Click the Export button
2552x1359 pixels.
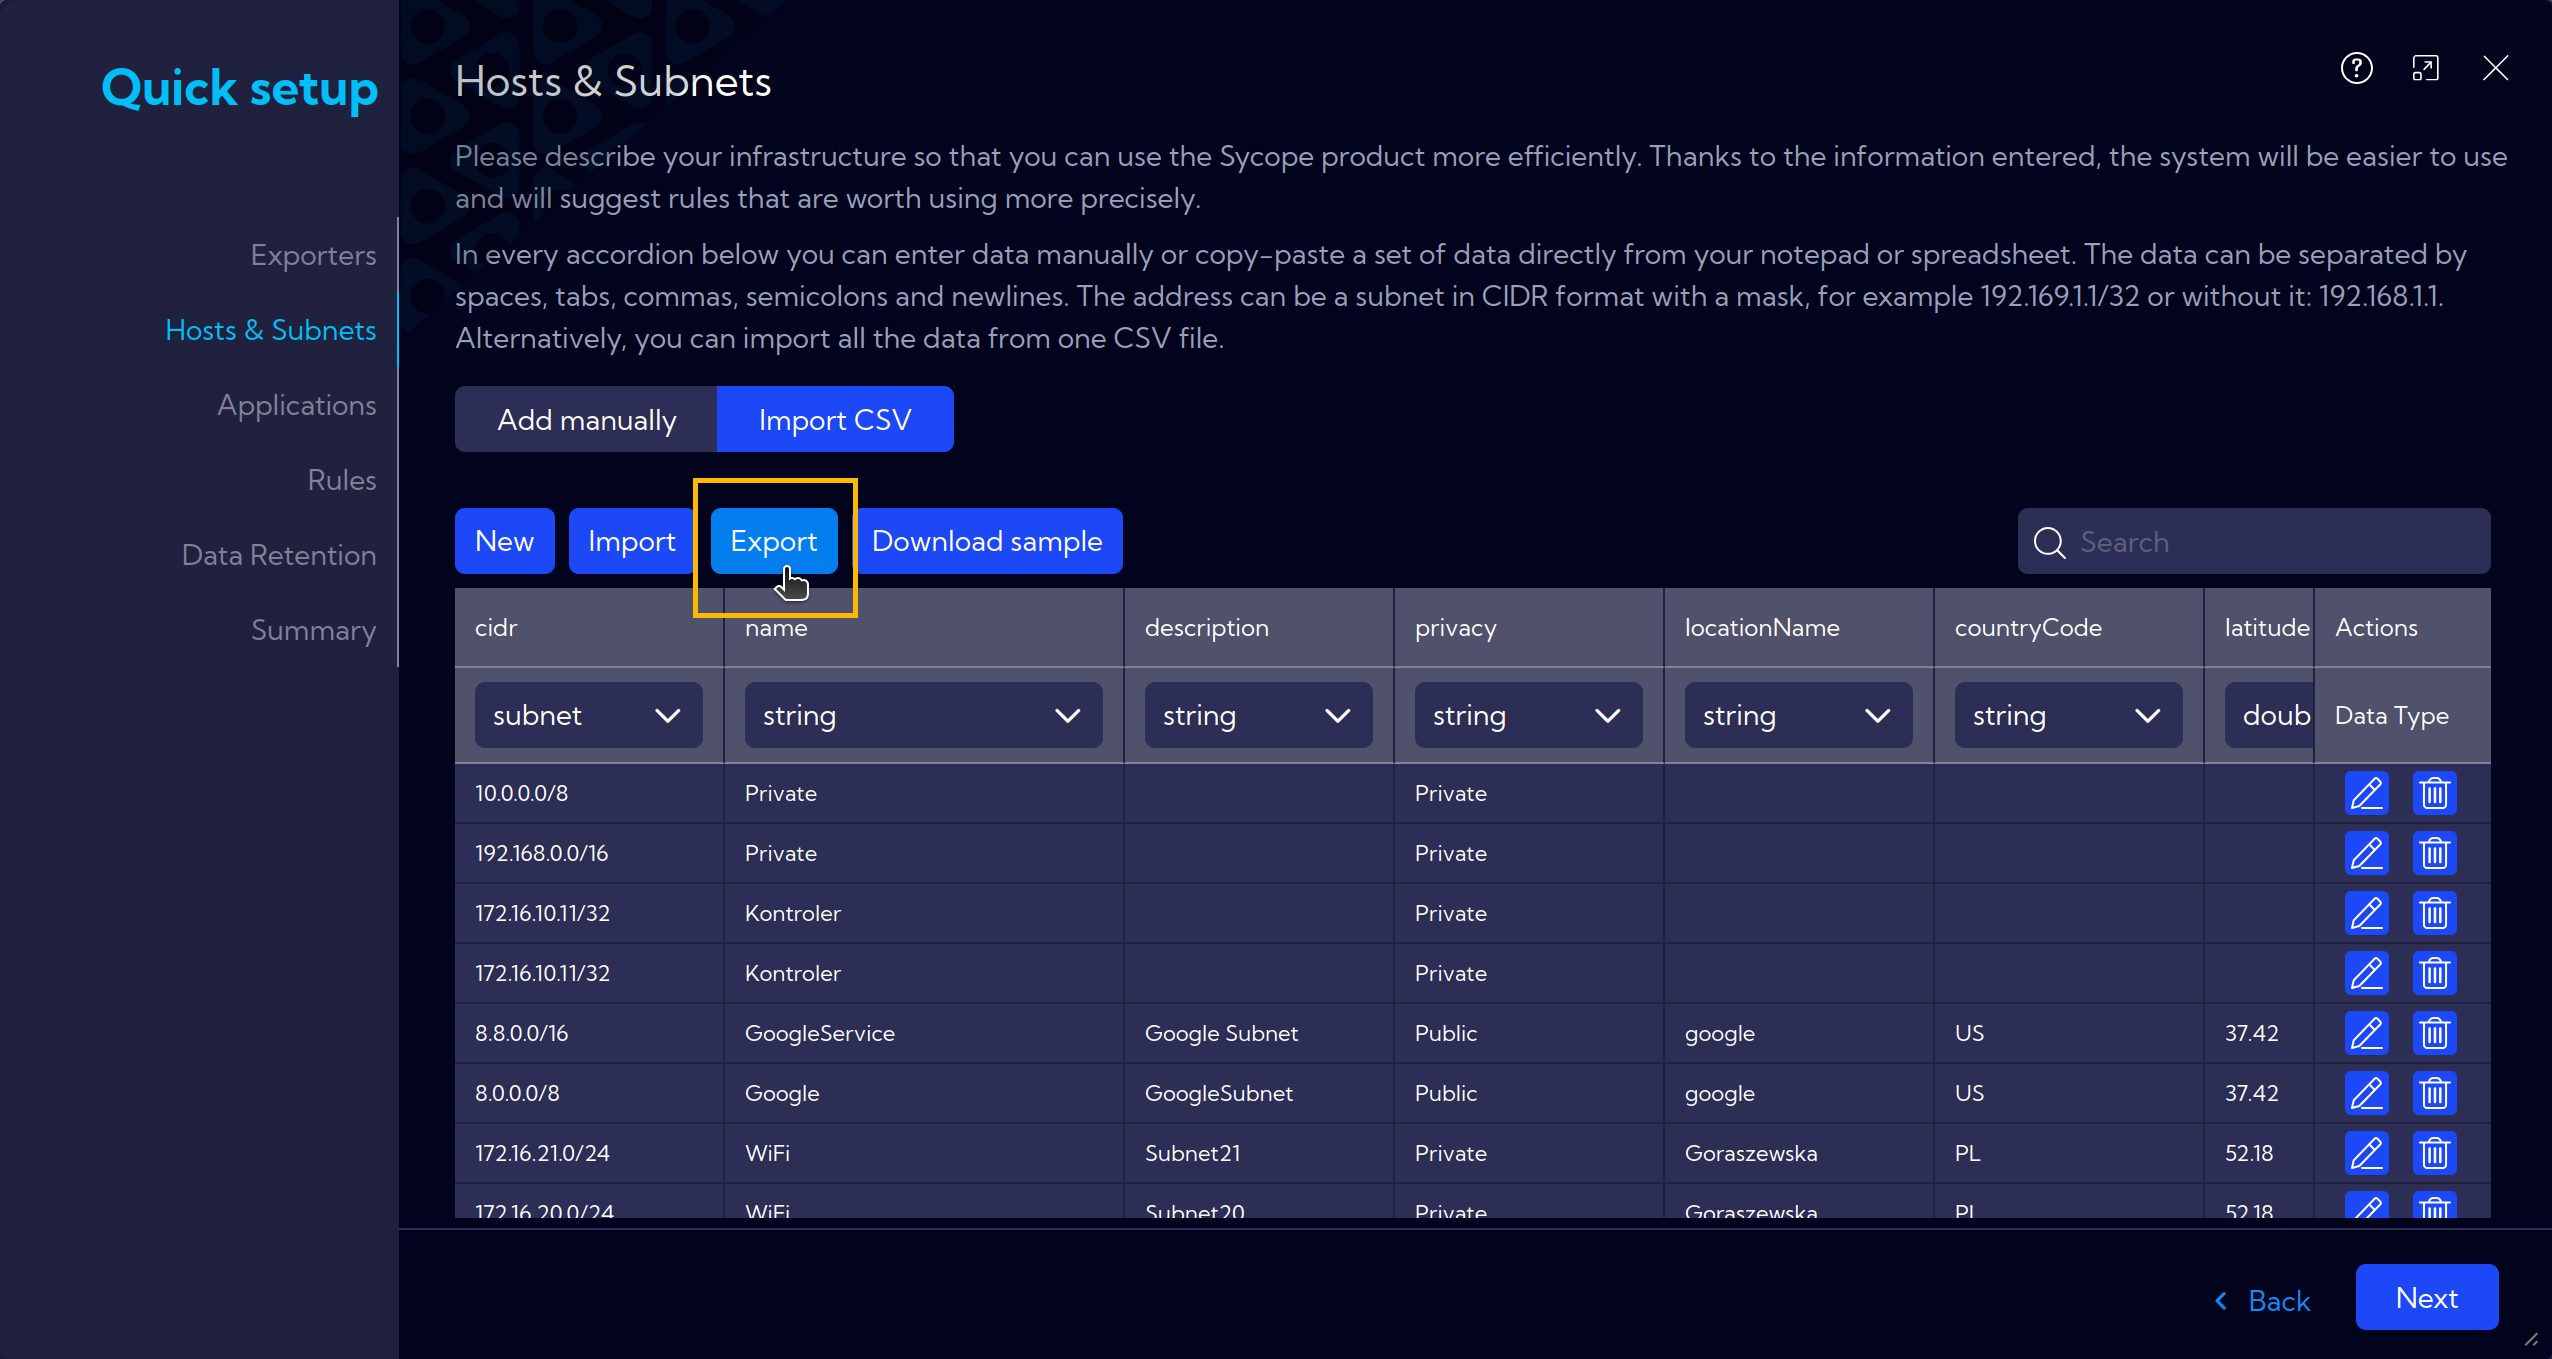(x=773, y=541)
